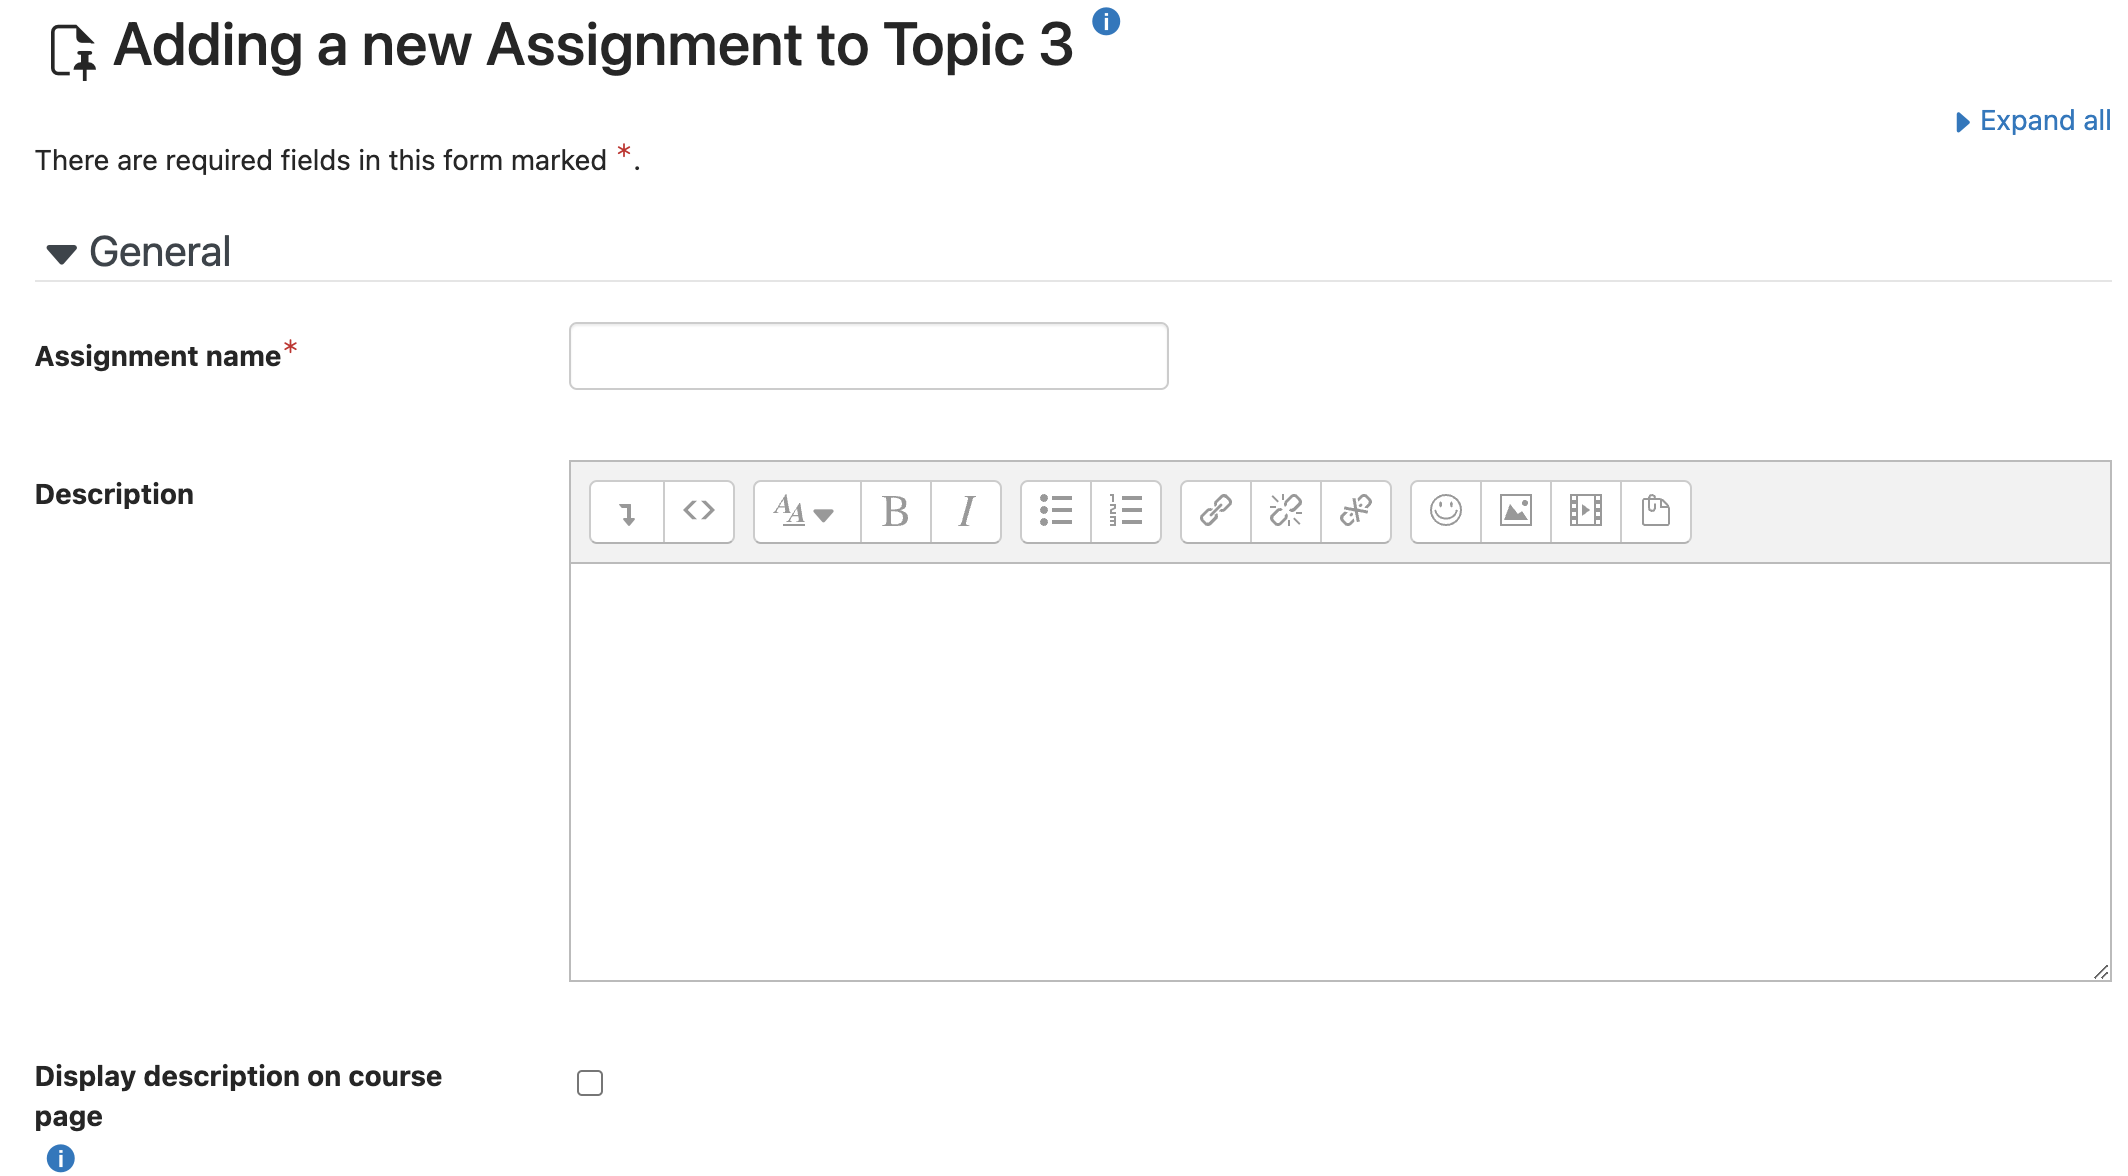This screenshot has width=2128, height=1176.
Task: Open the emoji picker
Action: point(1446,512)
